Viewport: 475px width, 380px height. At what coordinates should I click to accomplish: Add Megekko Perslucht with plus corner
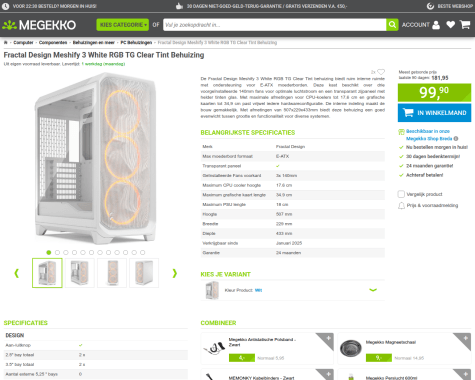(465, 374)
